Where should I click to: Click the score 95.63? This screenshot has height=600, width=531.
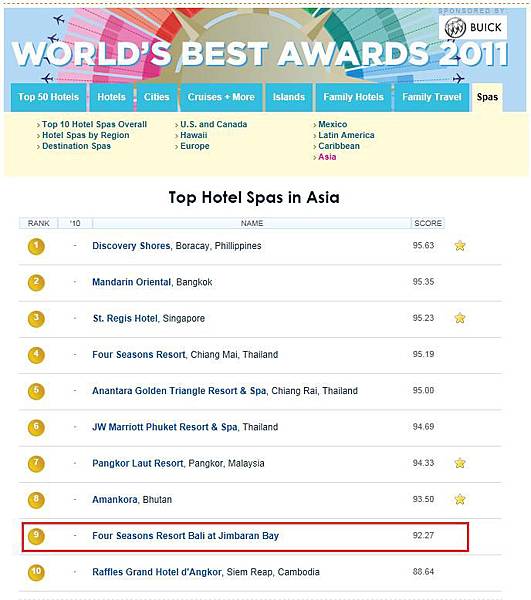click(423, 245)
